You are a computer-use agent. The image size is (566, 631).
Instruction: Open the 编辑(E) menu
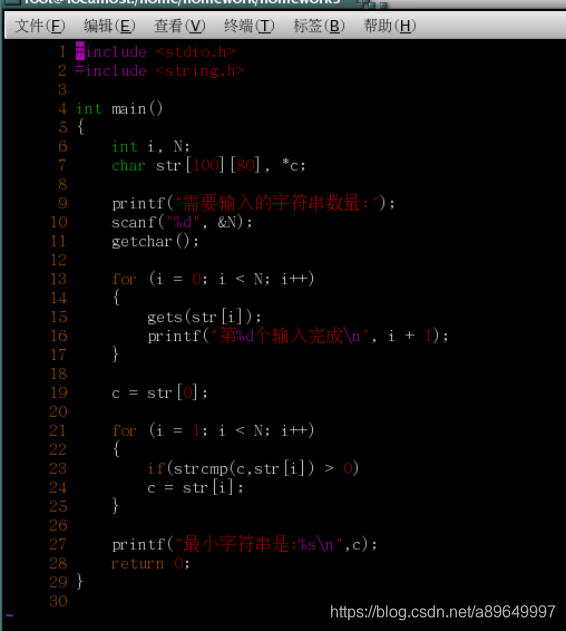click(109, 26)
